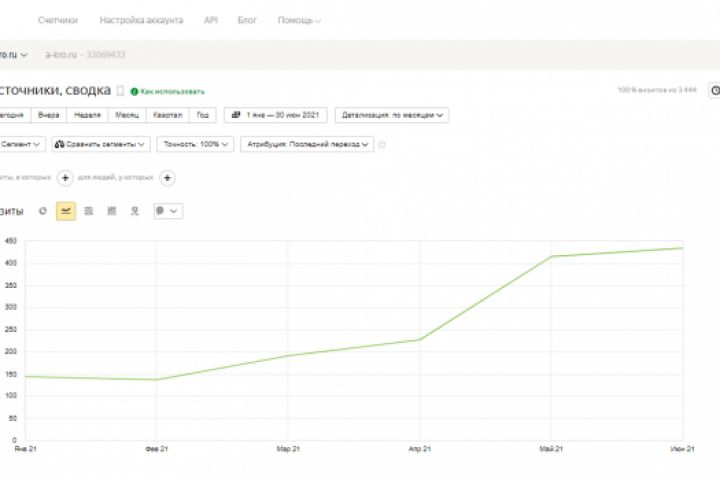Add people condition with second plus button
Screen dimensions: 720x480
point(168,178)
